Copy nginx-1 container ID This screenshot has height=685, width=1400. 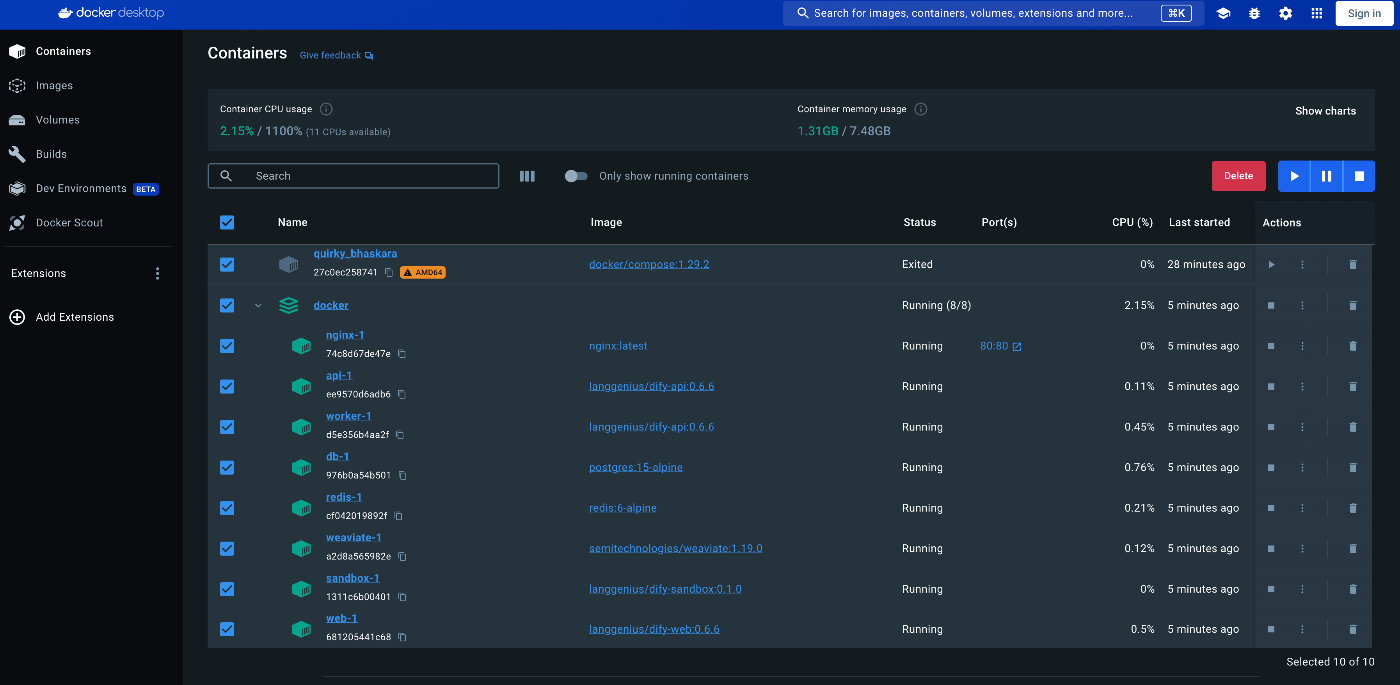pos(402,354)
